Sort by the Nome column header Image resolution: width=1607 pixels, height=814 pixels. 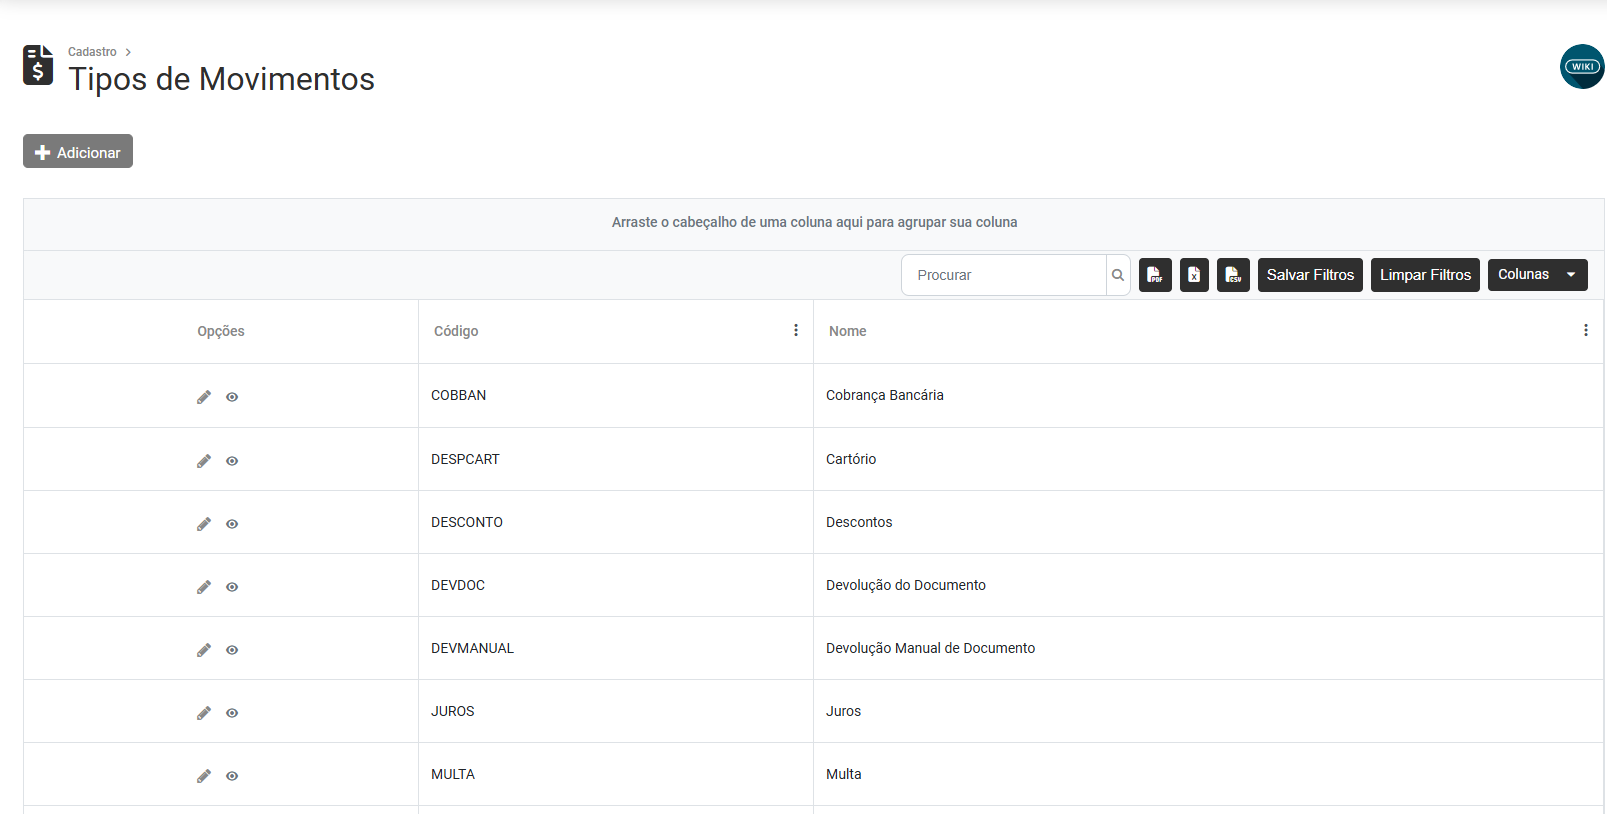point(848,331)
